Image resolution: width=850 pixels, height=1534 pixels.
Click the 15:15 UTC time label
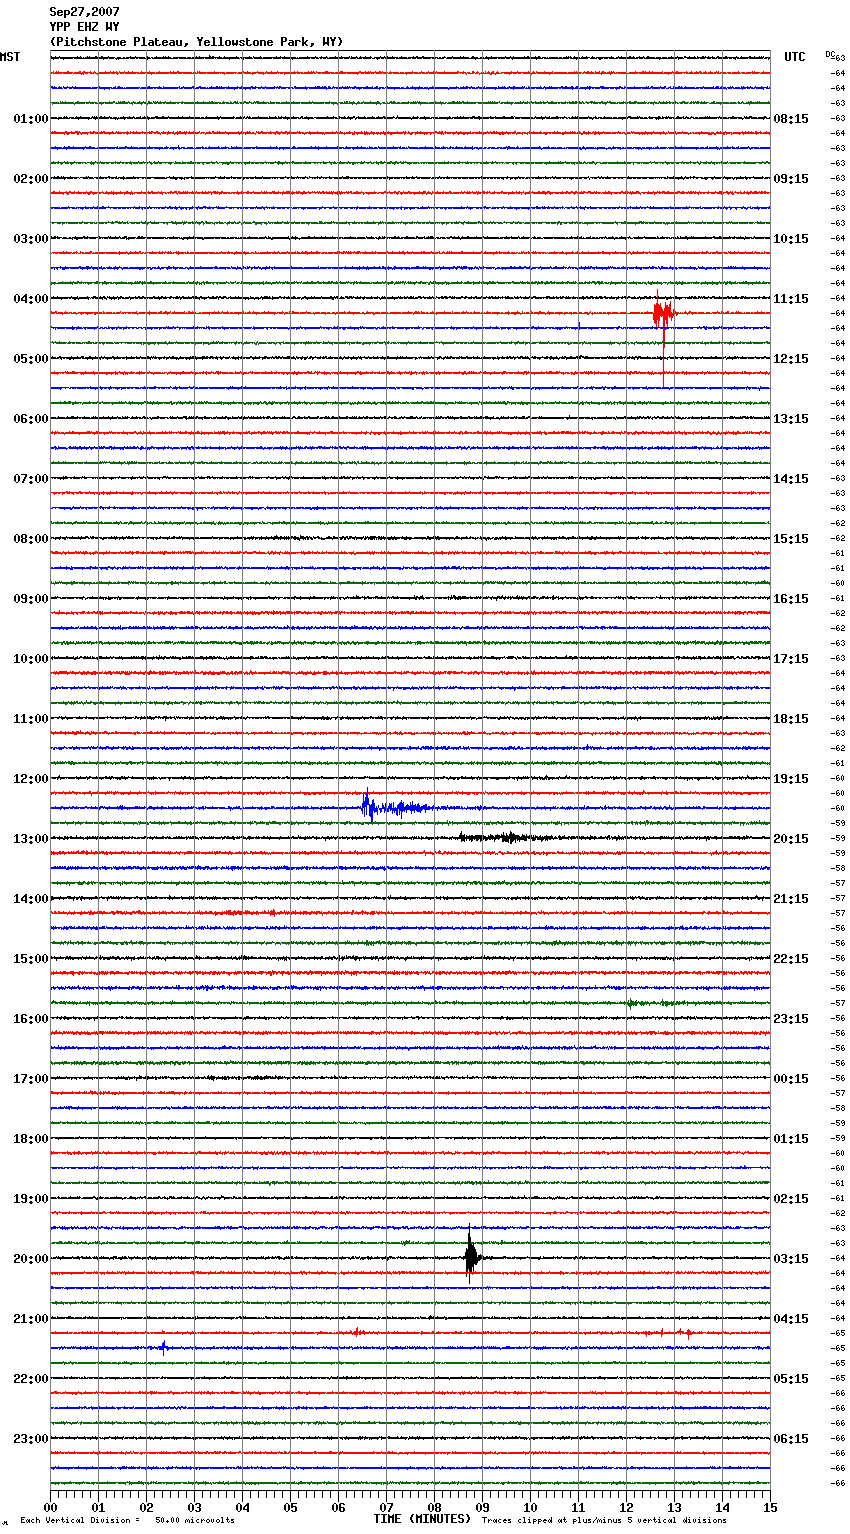791,539
